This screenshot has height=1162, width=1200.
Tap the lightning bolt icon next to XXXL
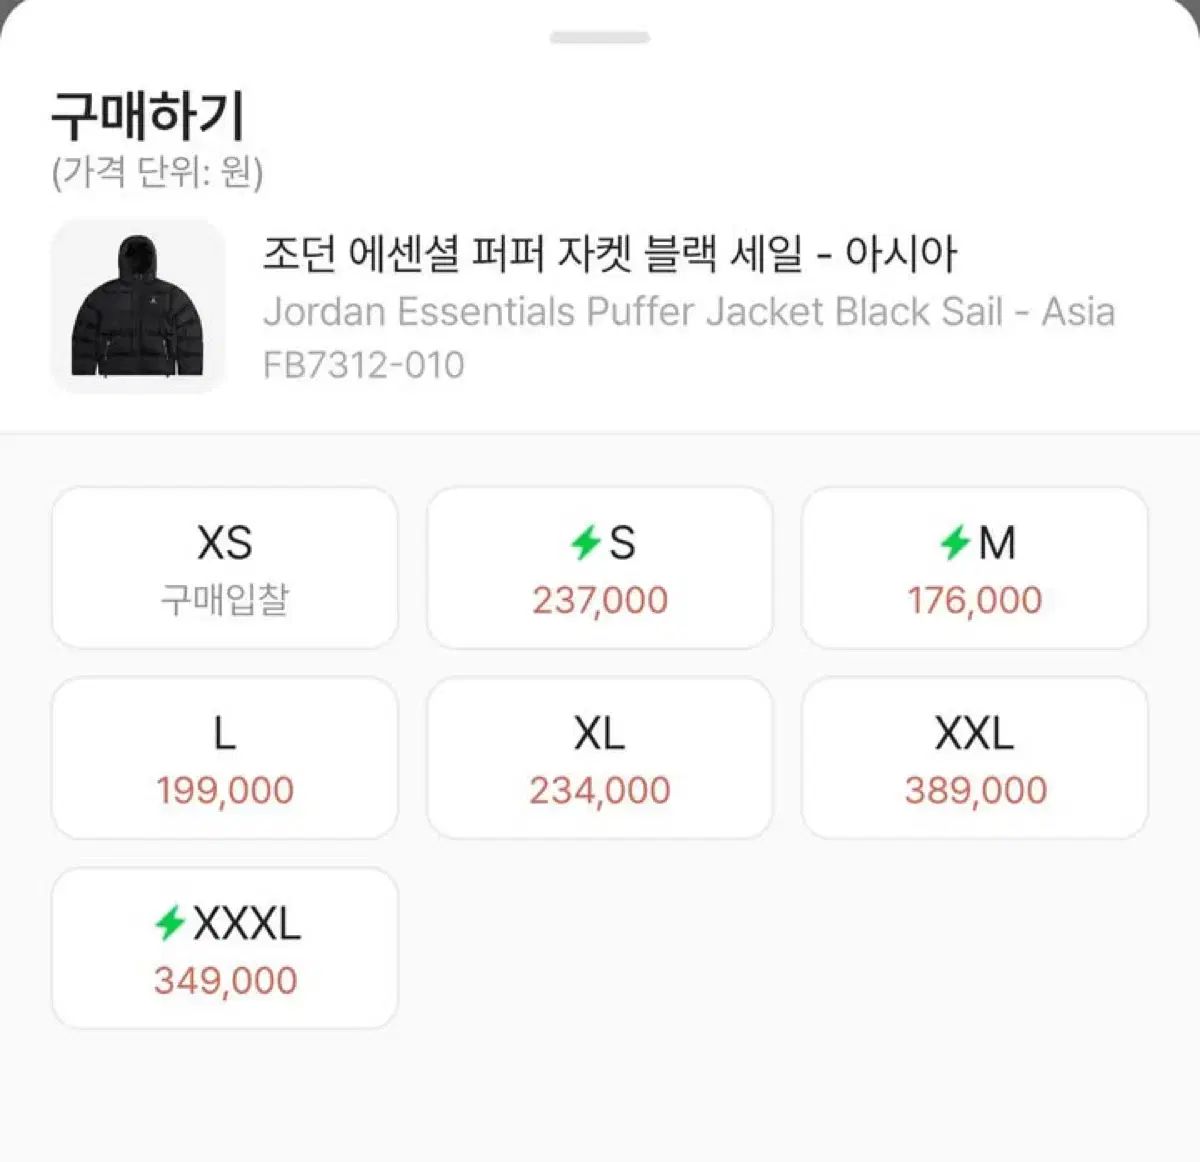click(170, 923)
